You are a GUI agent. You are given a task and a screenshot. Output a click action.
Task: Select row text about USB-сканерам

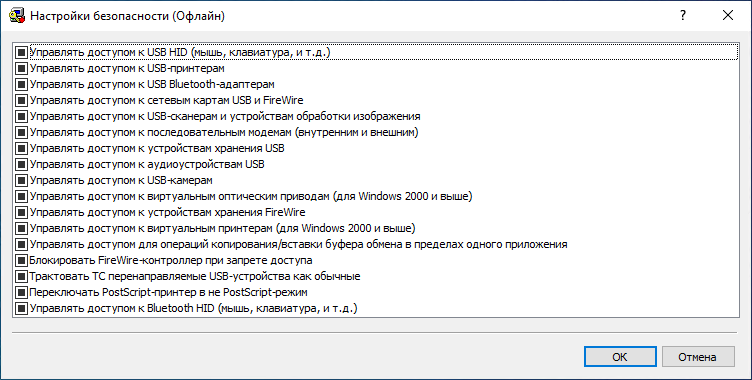[225, 116]
